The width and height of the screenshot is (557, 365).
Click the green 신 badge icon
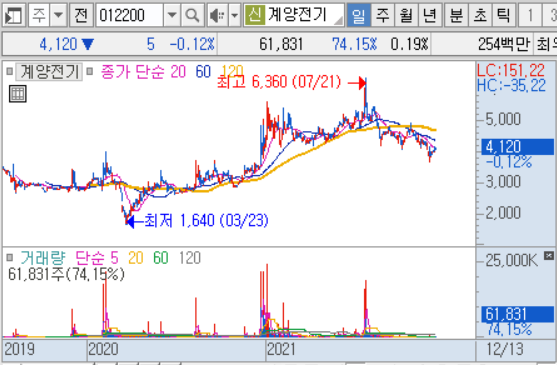254,15
